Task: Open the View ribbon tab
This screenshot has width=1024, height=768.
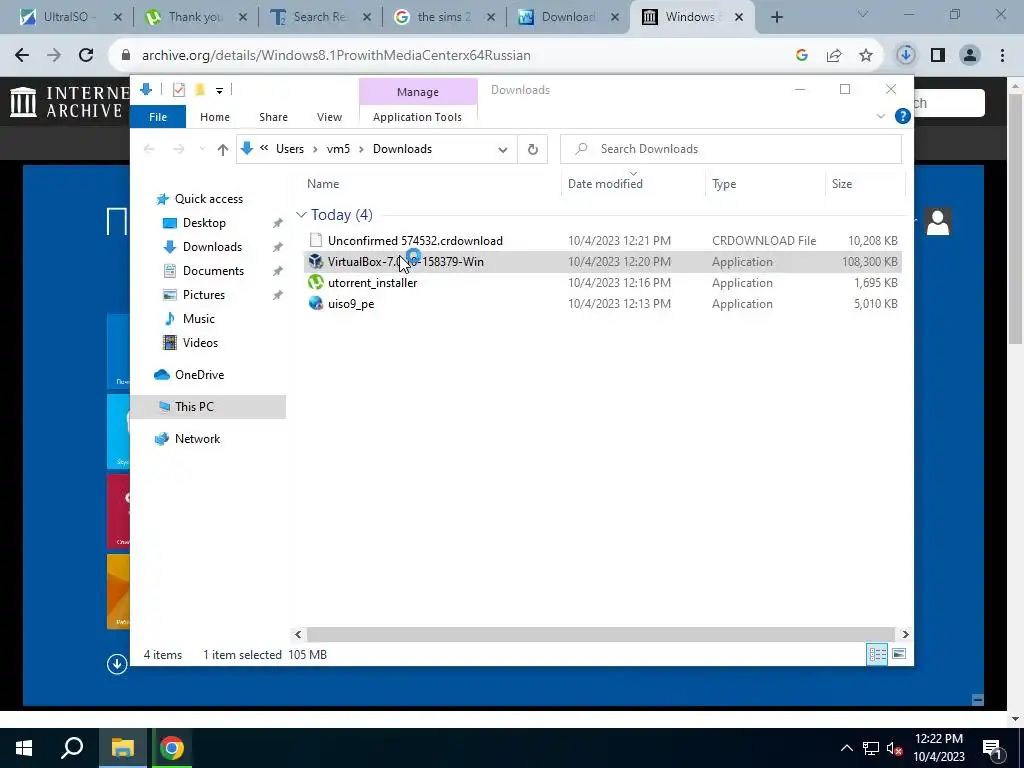Action: (329, 117)
